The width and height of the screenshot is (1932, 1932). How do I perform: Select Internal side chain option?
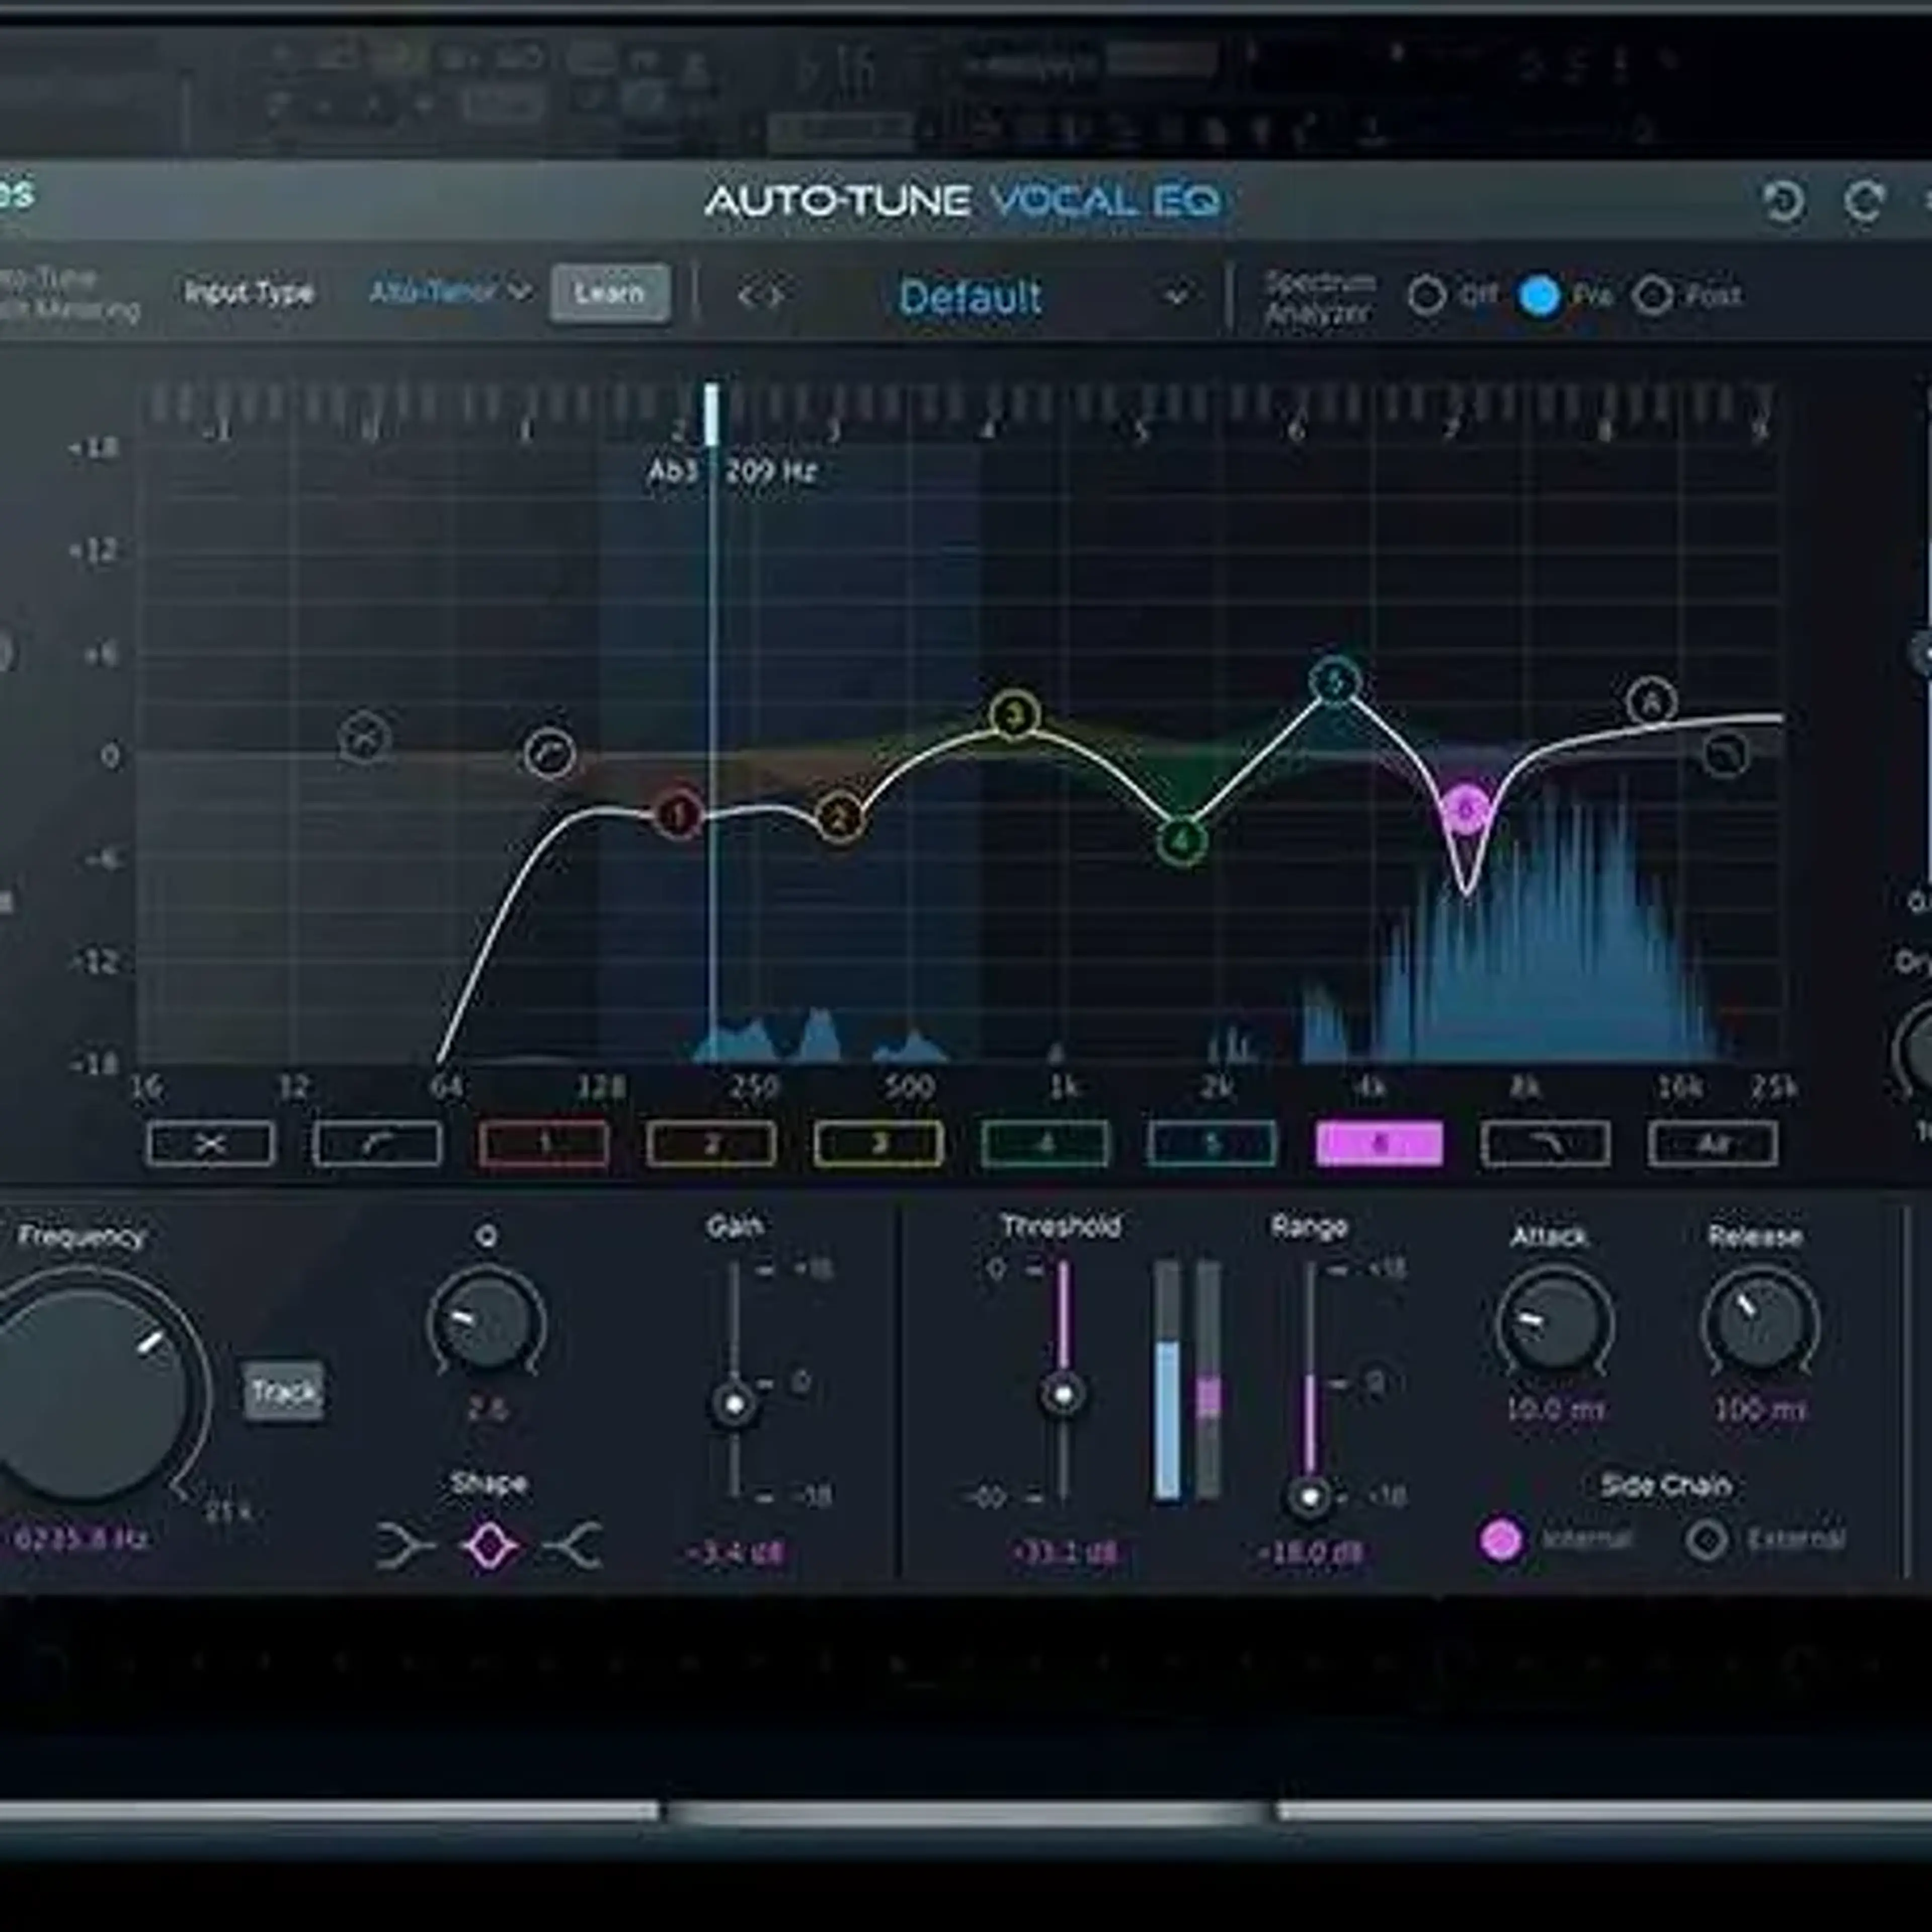(x=1501, y=1540)
